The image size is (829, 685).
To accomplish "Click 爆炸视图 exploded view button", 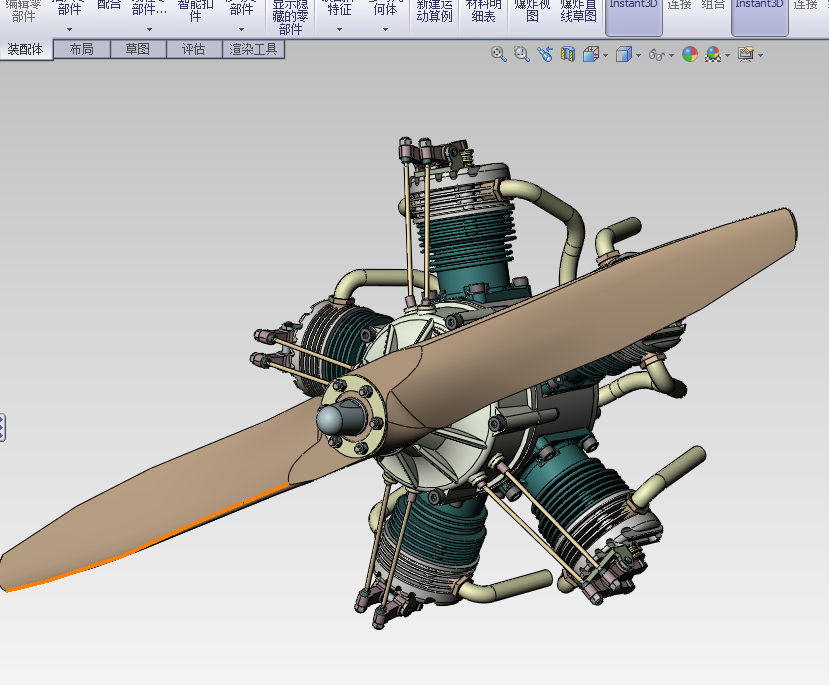I will click(x=532, y=11).
